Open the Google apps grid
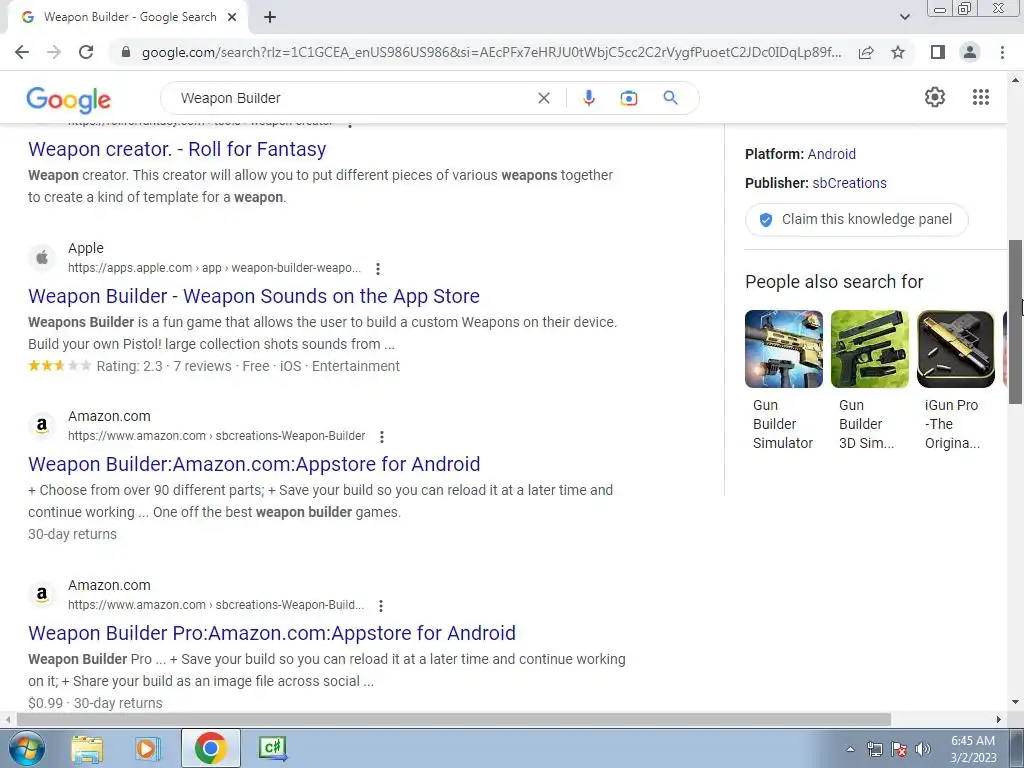Screen dimensions: 1024x768 tap(980, 97)
